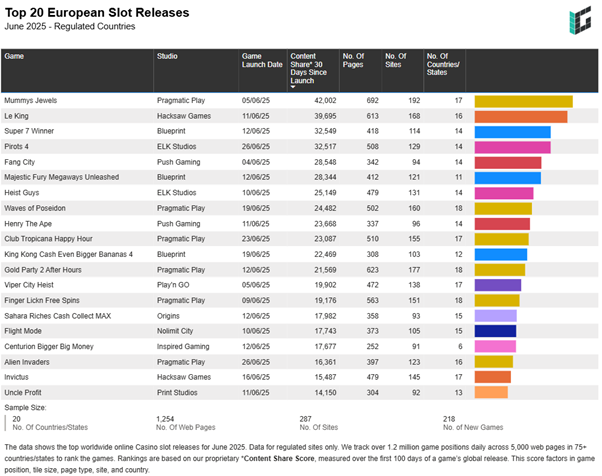
Task: Click the dark blue Flight Mode bar
Action: click(x=495, y=330)
